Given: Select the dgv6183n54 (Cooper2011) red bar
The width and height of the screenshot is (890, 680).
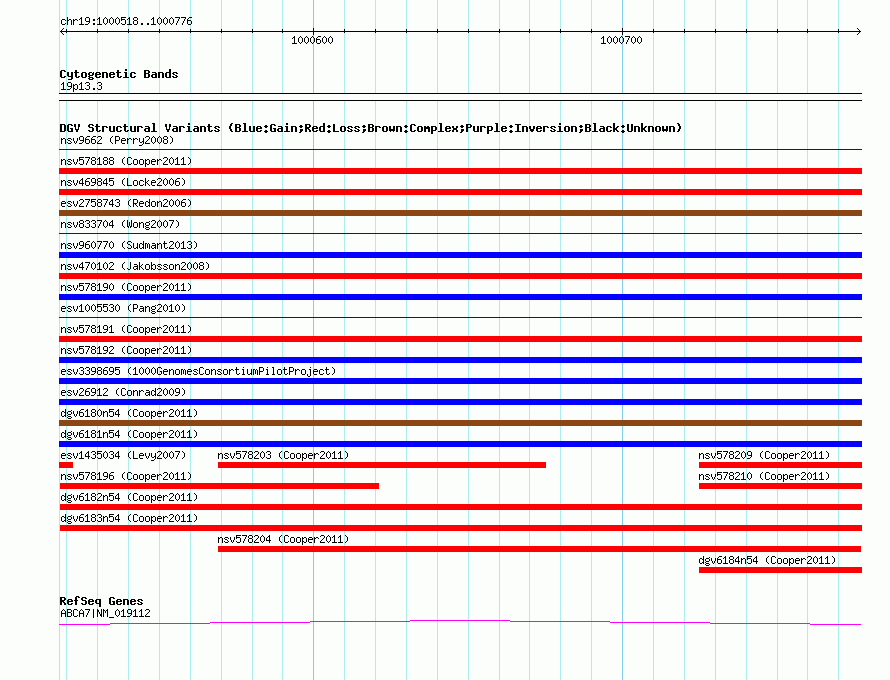Looking at the screenshot, I should (x=460, y=528).
